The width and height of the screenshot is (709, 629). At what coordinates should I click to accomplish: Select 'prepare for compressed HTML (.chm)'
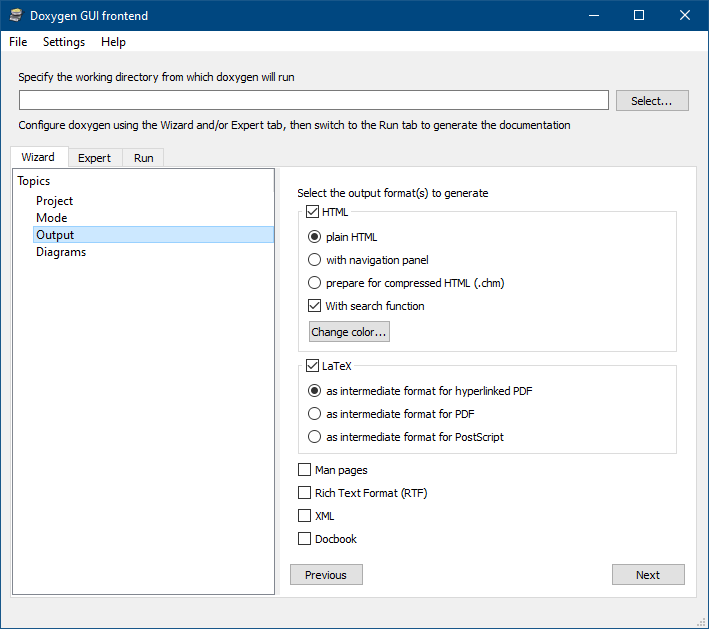315,283
